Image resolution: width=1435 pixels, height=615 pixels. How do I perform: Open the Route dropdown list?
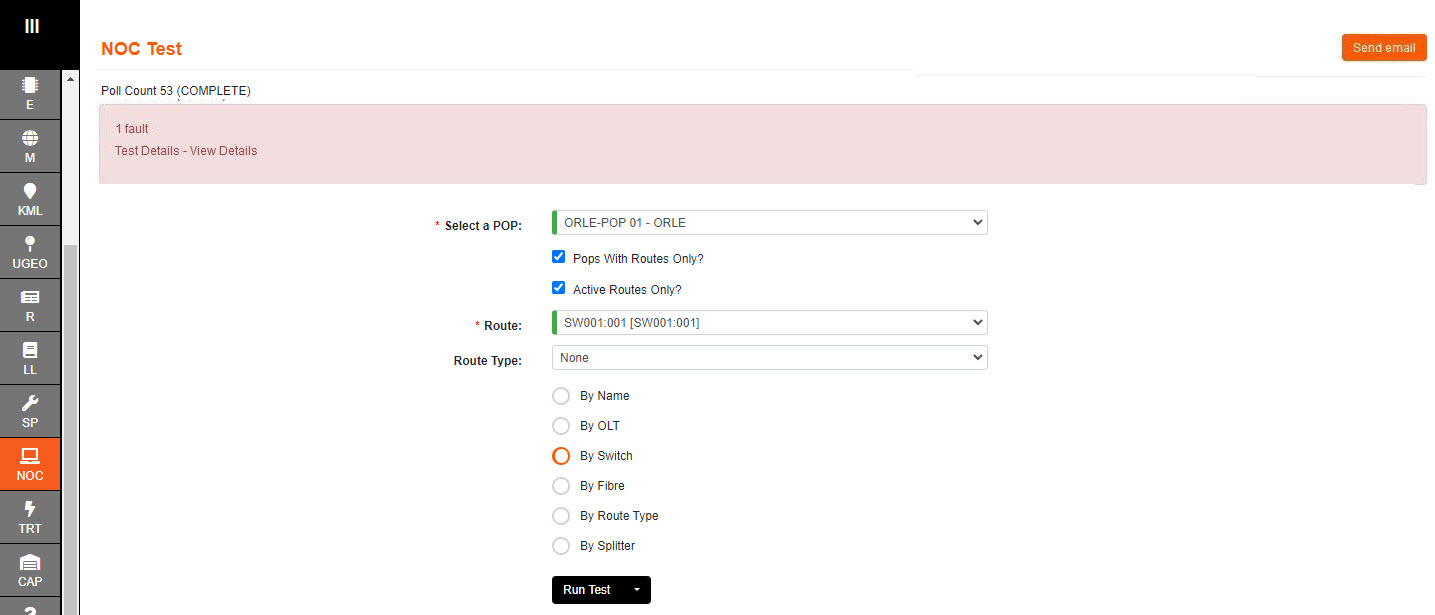click(x=769, y=323)
